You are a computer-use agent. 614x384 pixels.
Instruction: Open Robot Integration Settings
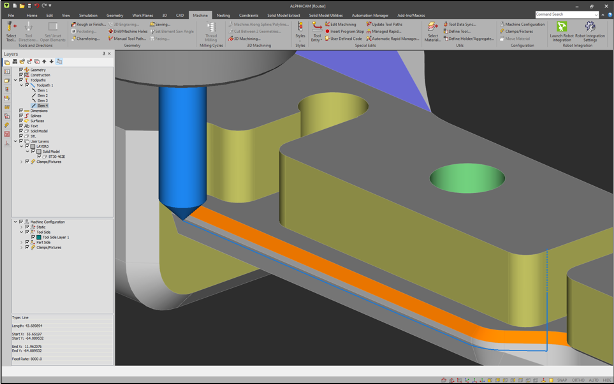click(x=590, y=31)
